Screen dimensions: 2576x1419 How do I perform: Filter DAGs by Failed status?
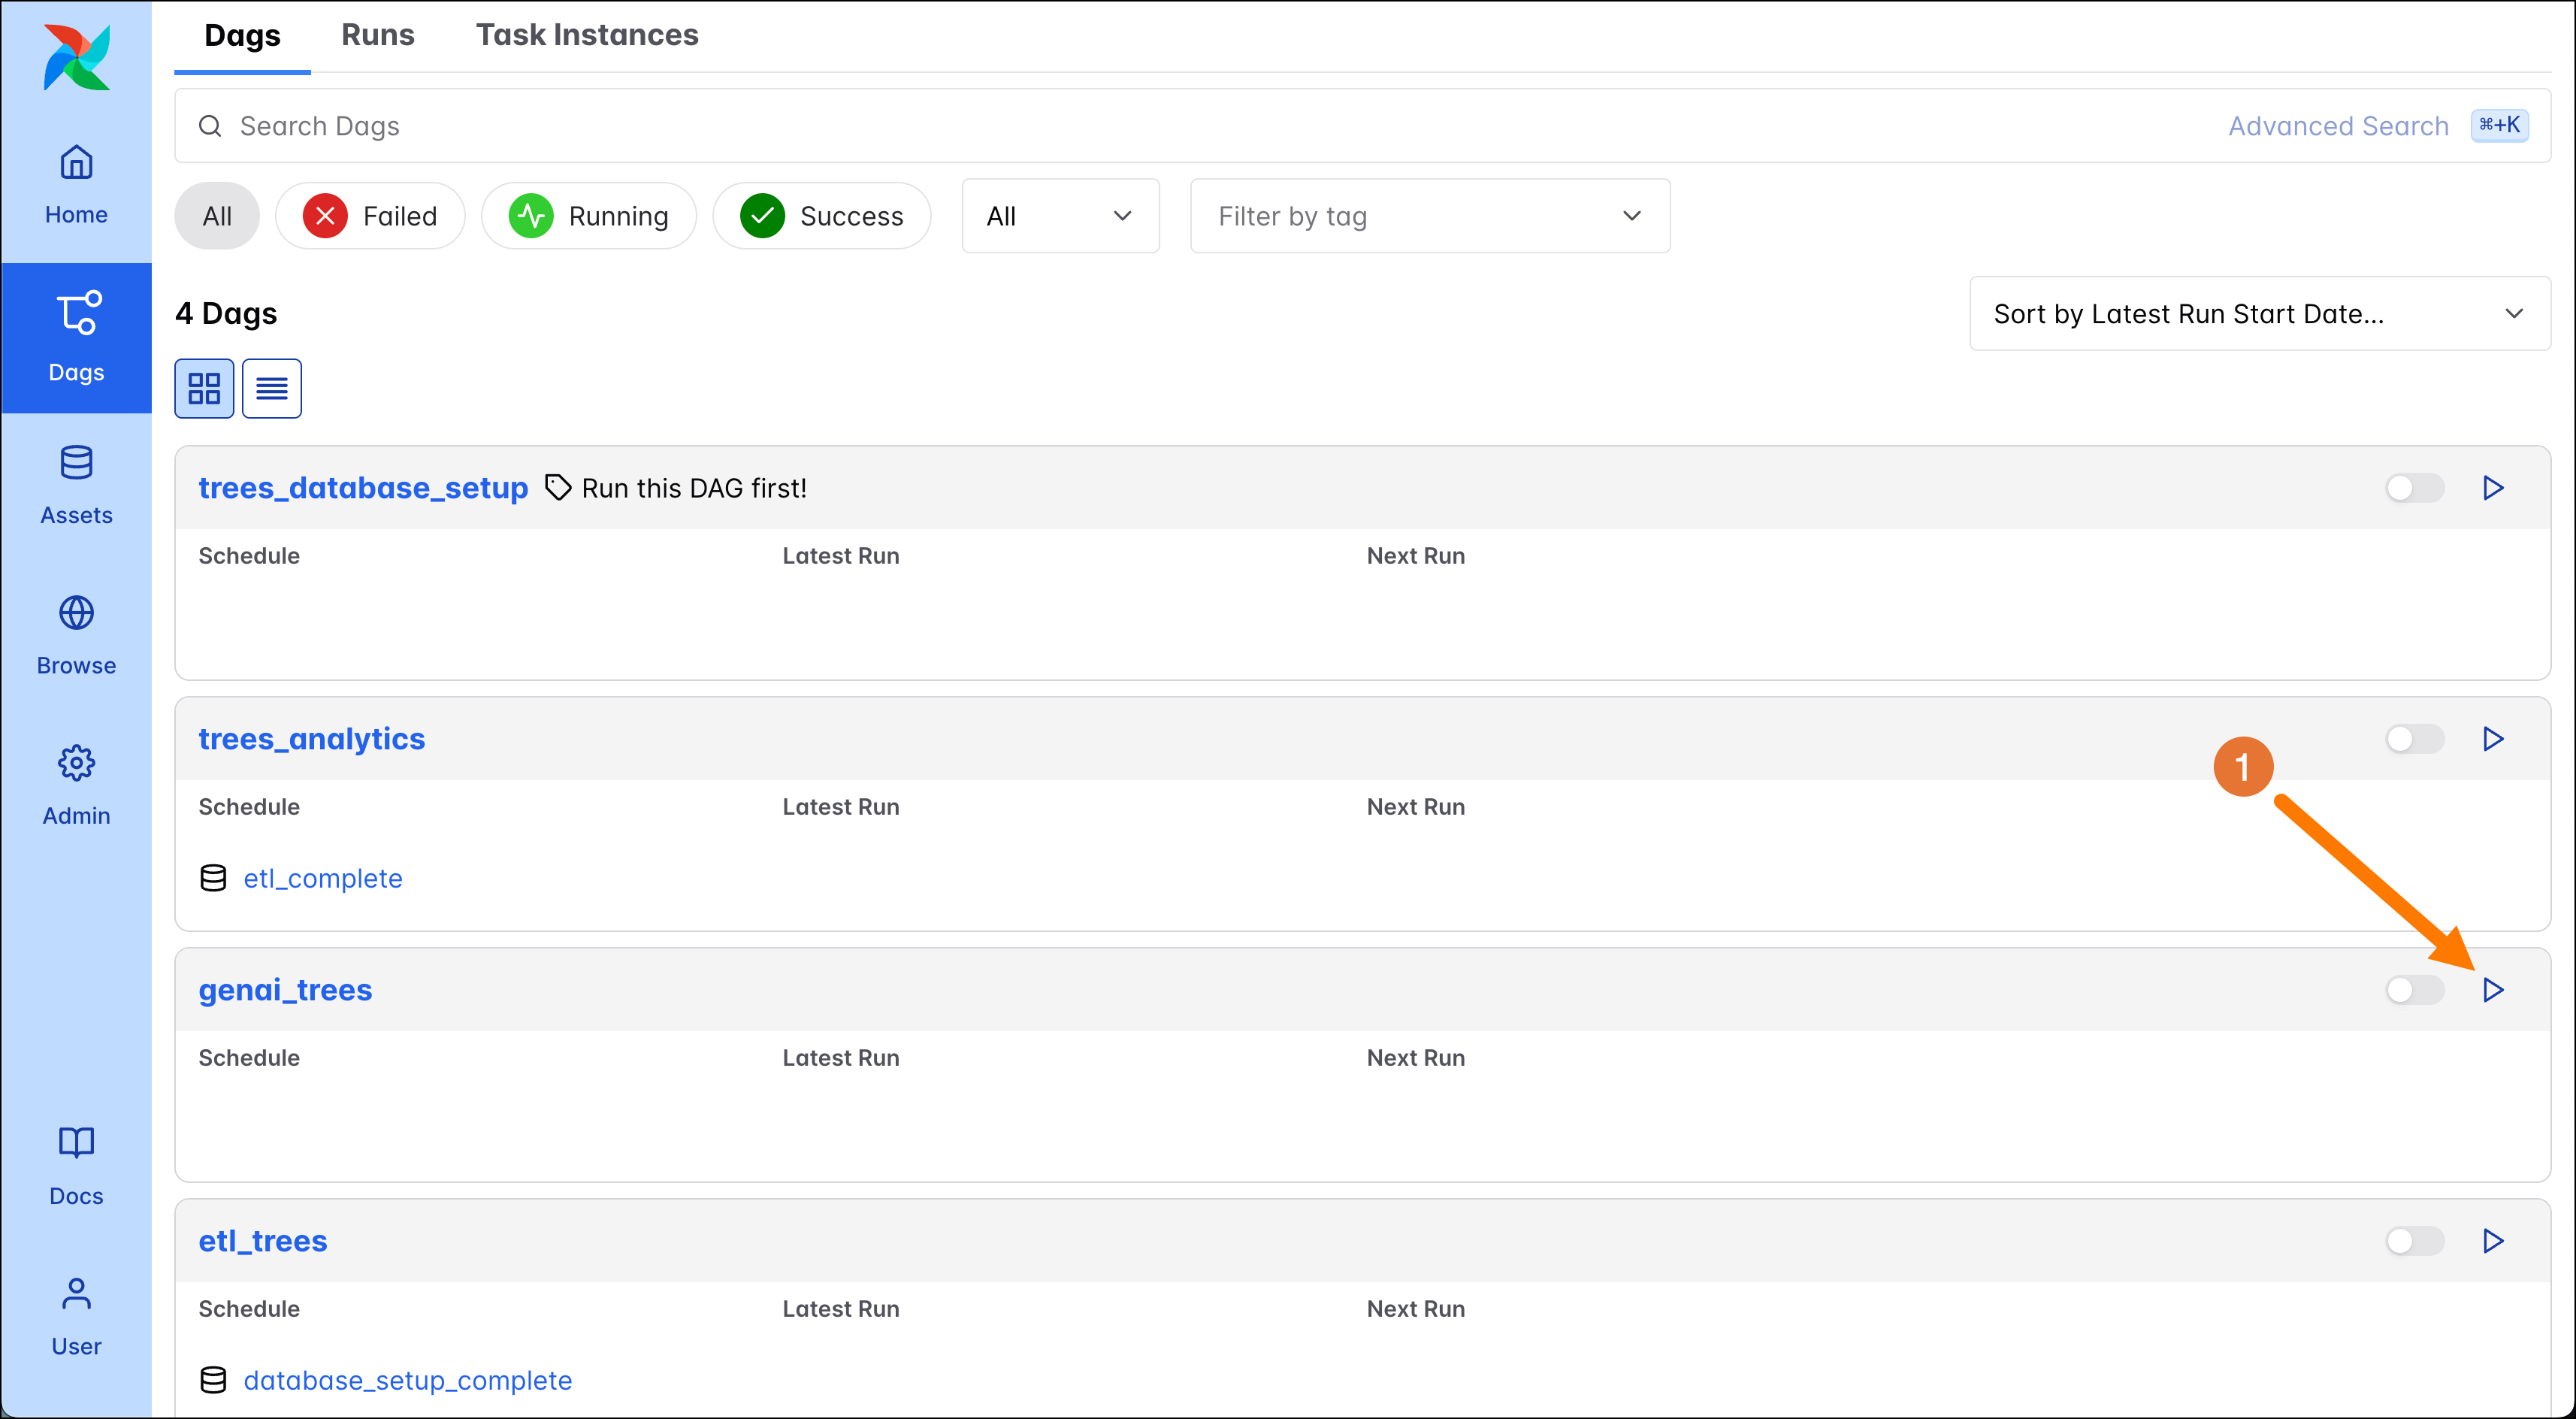click(x=371, y=215)
